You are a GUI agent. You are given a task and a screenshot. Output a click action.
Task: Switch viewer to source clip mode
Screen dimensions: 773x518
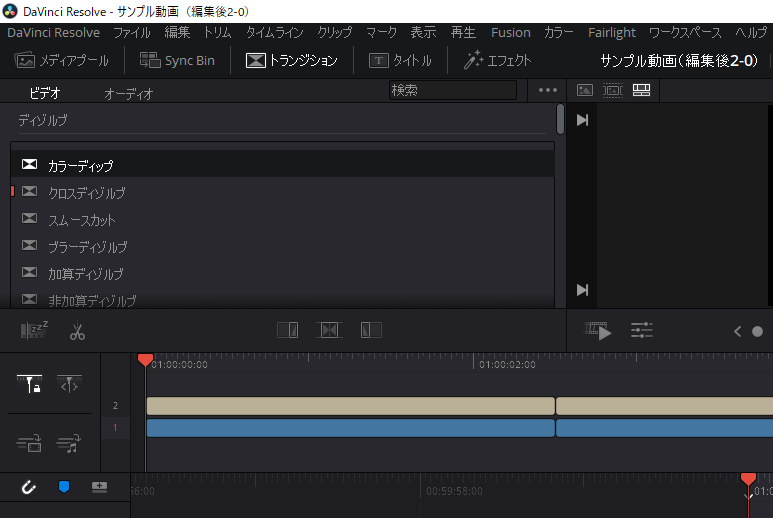pos(585,90)
